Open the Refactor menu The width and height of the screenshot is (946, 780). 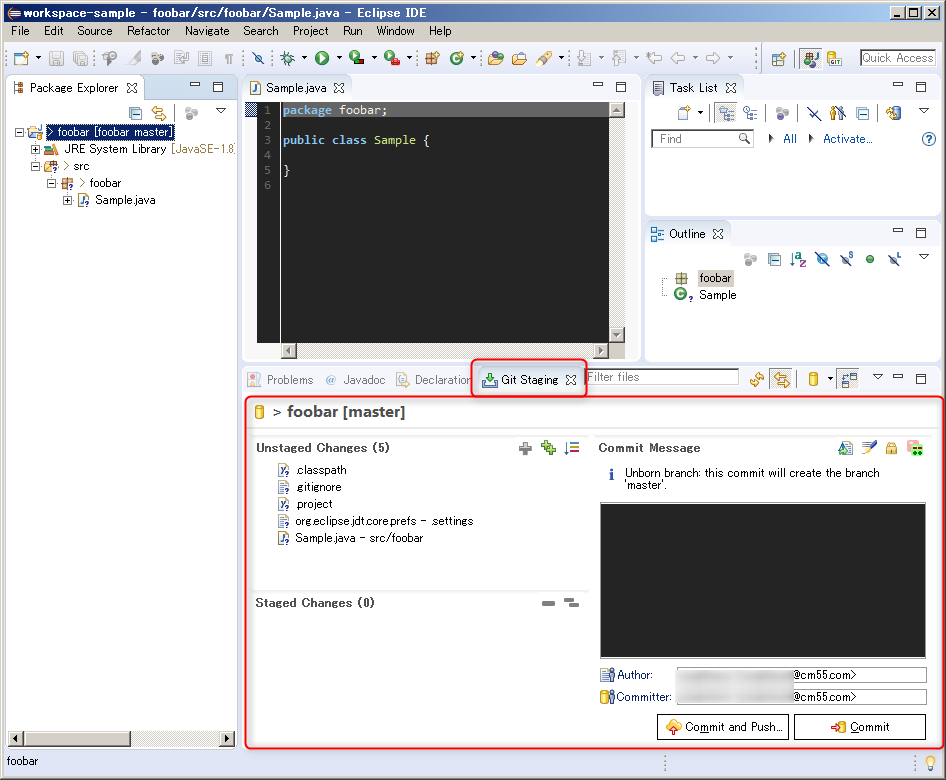coord(148,31)
